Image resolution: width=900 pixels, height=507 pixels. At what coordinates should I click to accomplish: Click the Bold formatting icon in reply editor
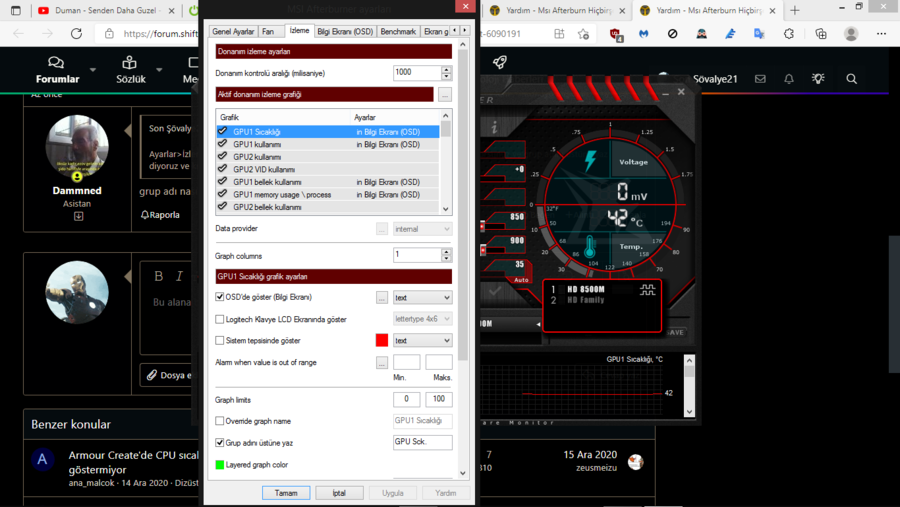click(x=159, y=276)
